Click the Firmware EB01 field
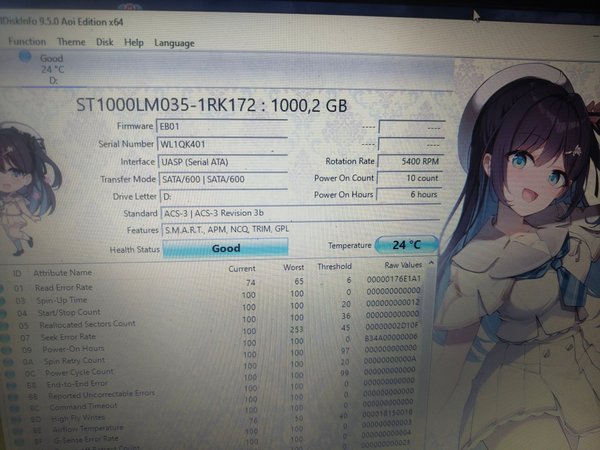The image size is (600, 450). tap(222, 126)
